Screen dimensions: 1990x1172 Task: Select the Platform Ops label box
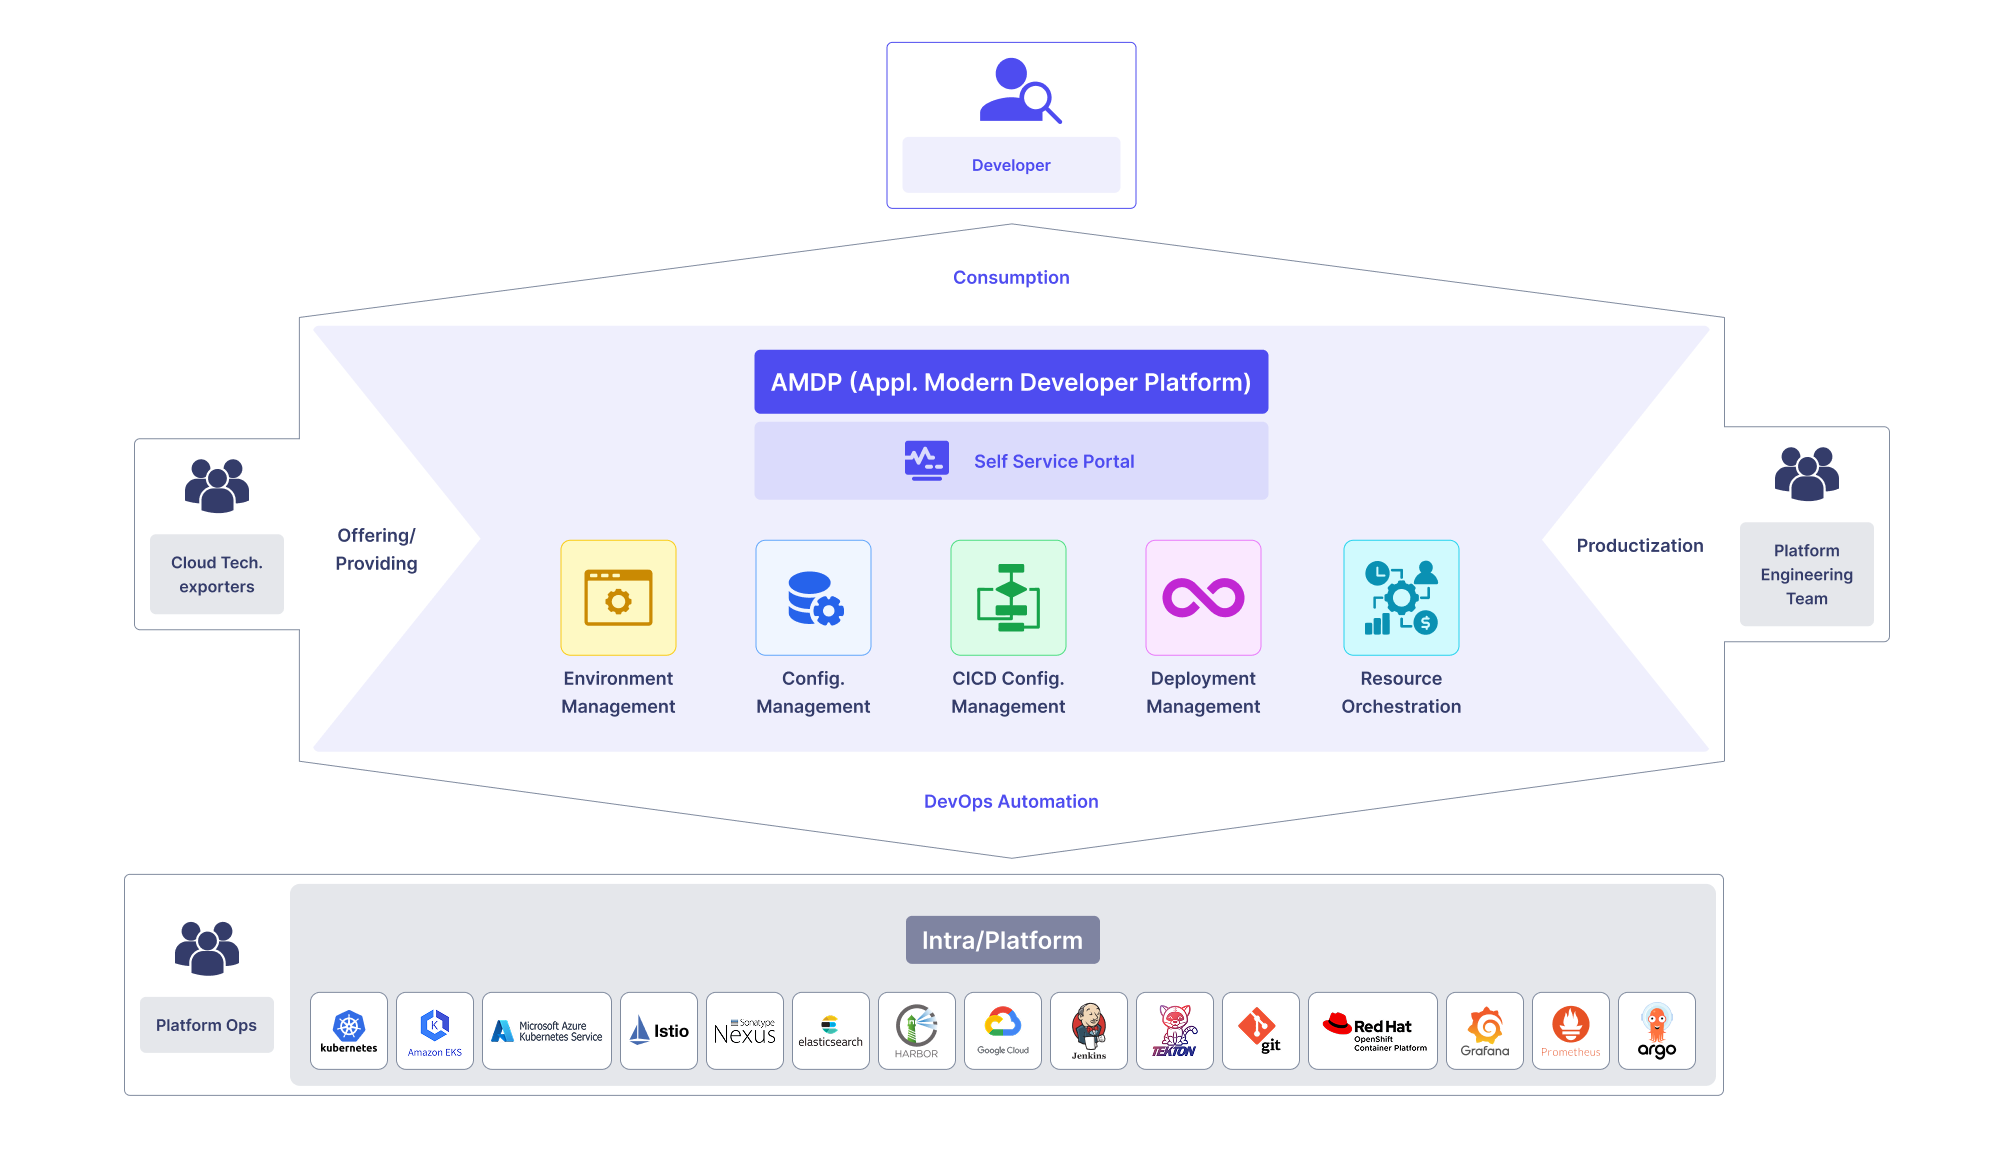pos(207,1025)
